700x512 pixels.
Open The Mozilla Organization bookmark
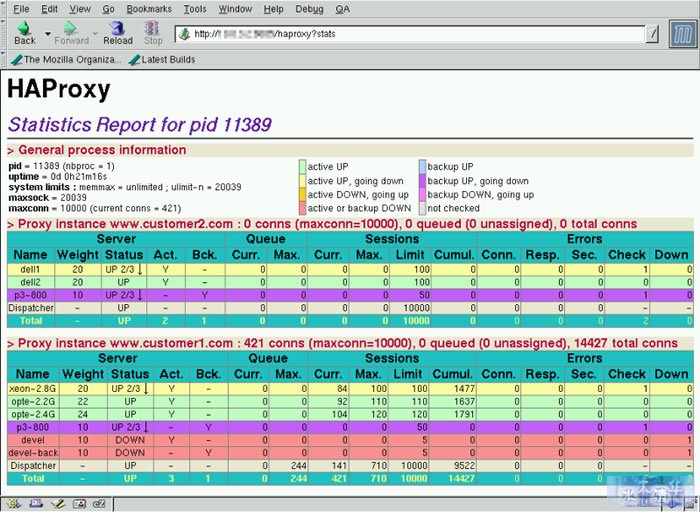66,59
